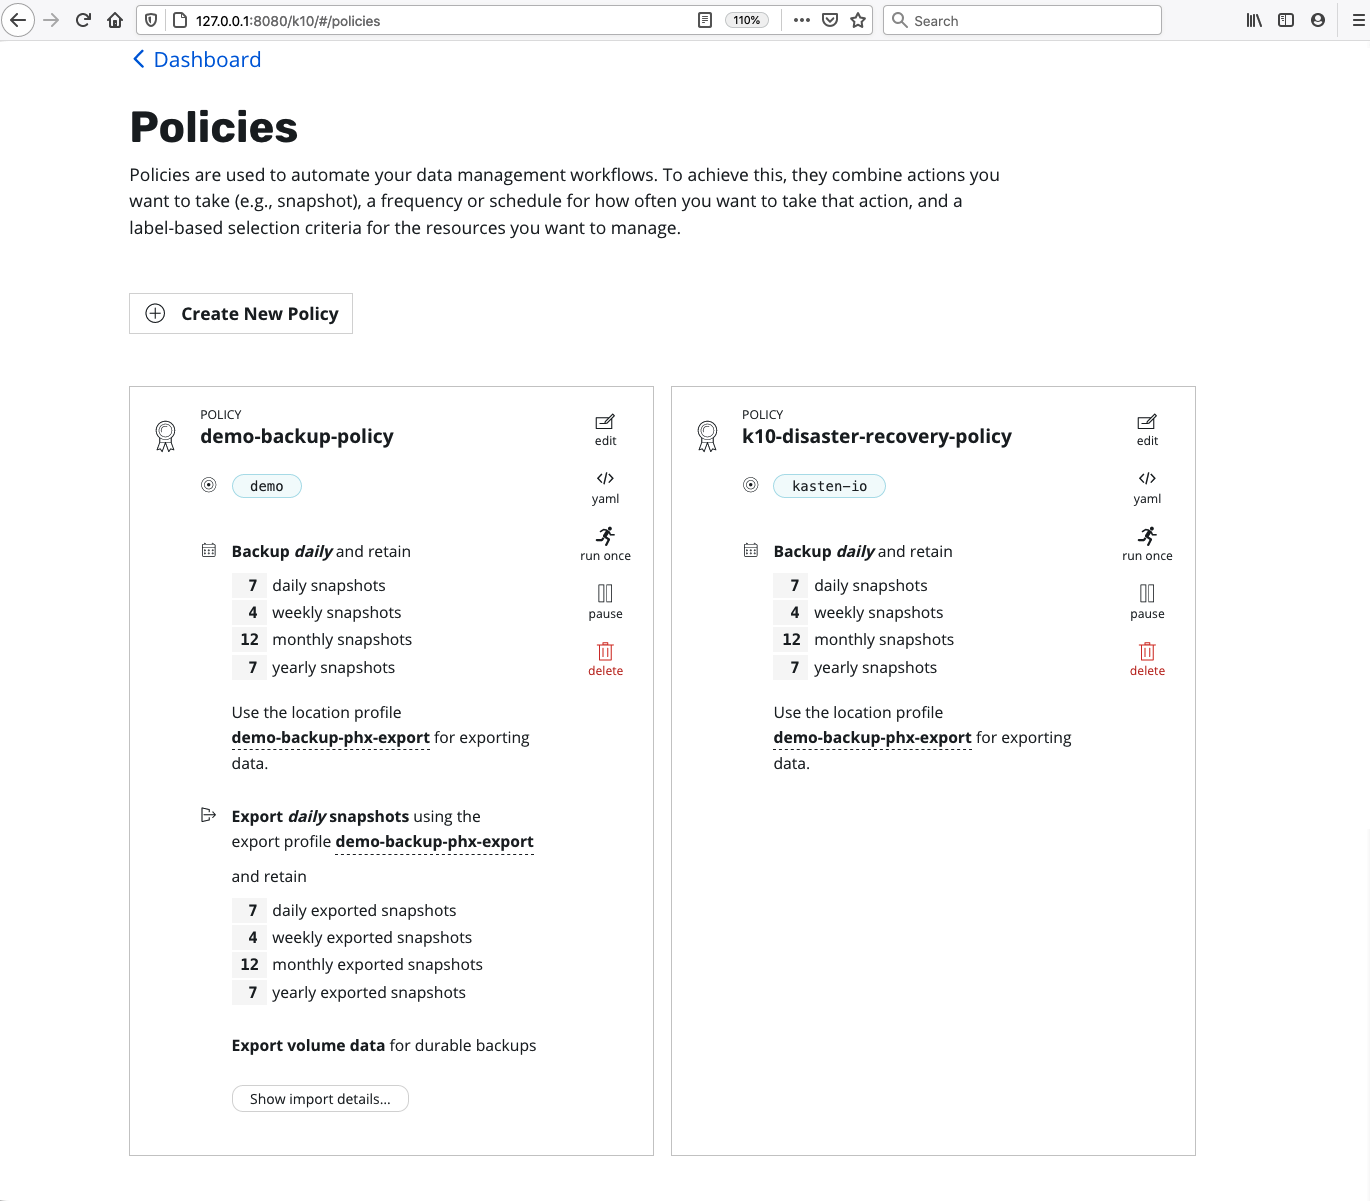The width and height of the screenshot is (1370, 1201).
Task: Click the 110% zoom level control
Action: [x=746, y=20]
